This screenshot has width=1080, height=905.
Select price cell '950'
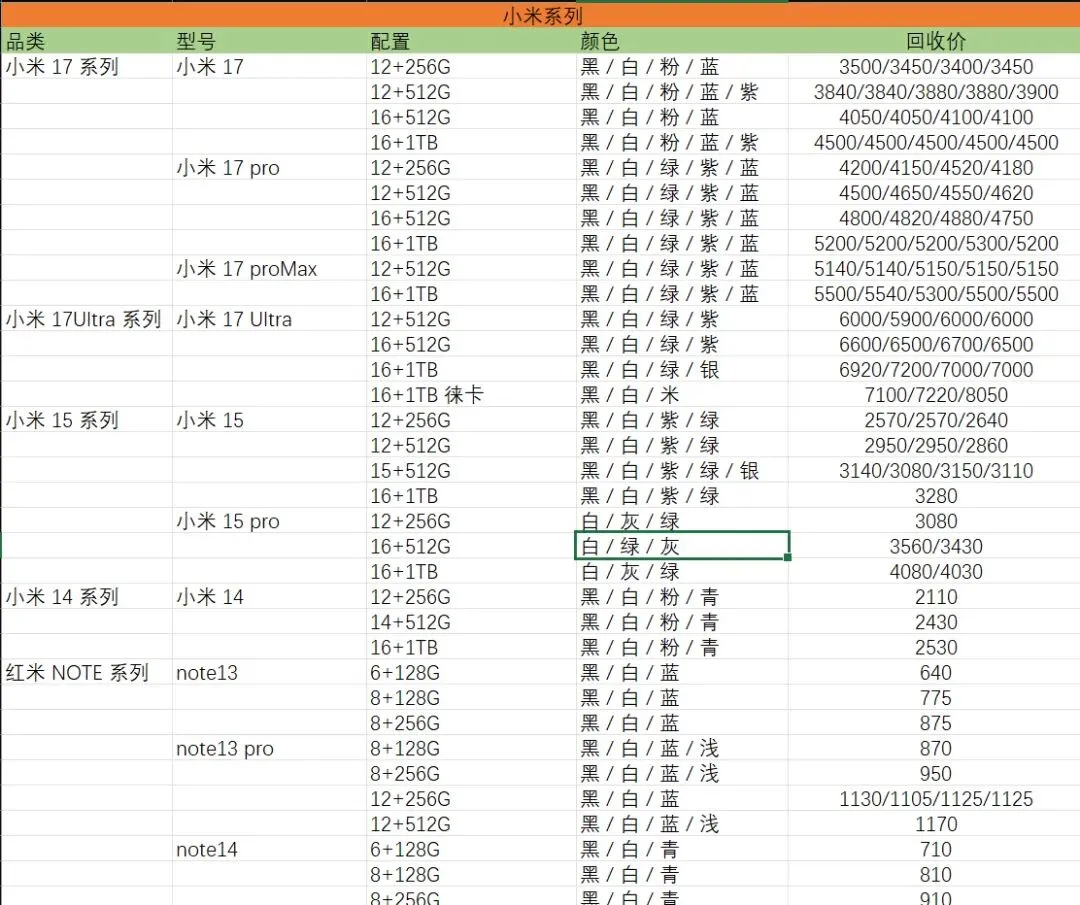(x=935, y=774)
